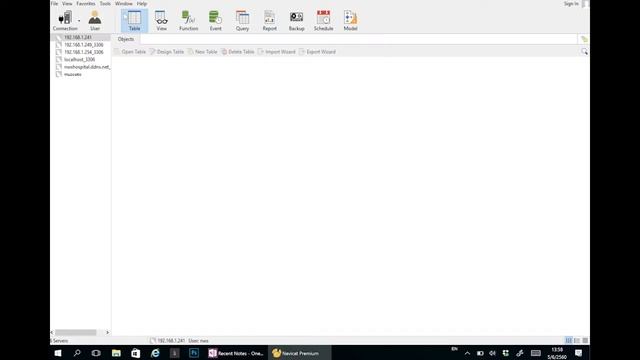Open the volume control in the system tray
The height and width of the screenshot is (360, 640).
[x=492, y=353]
